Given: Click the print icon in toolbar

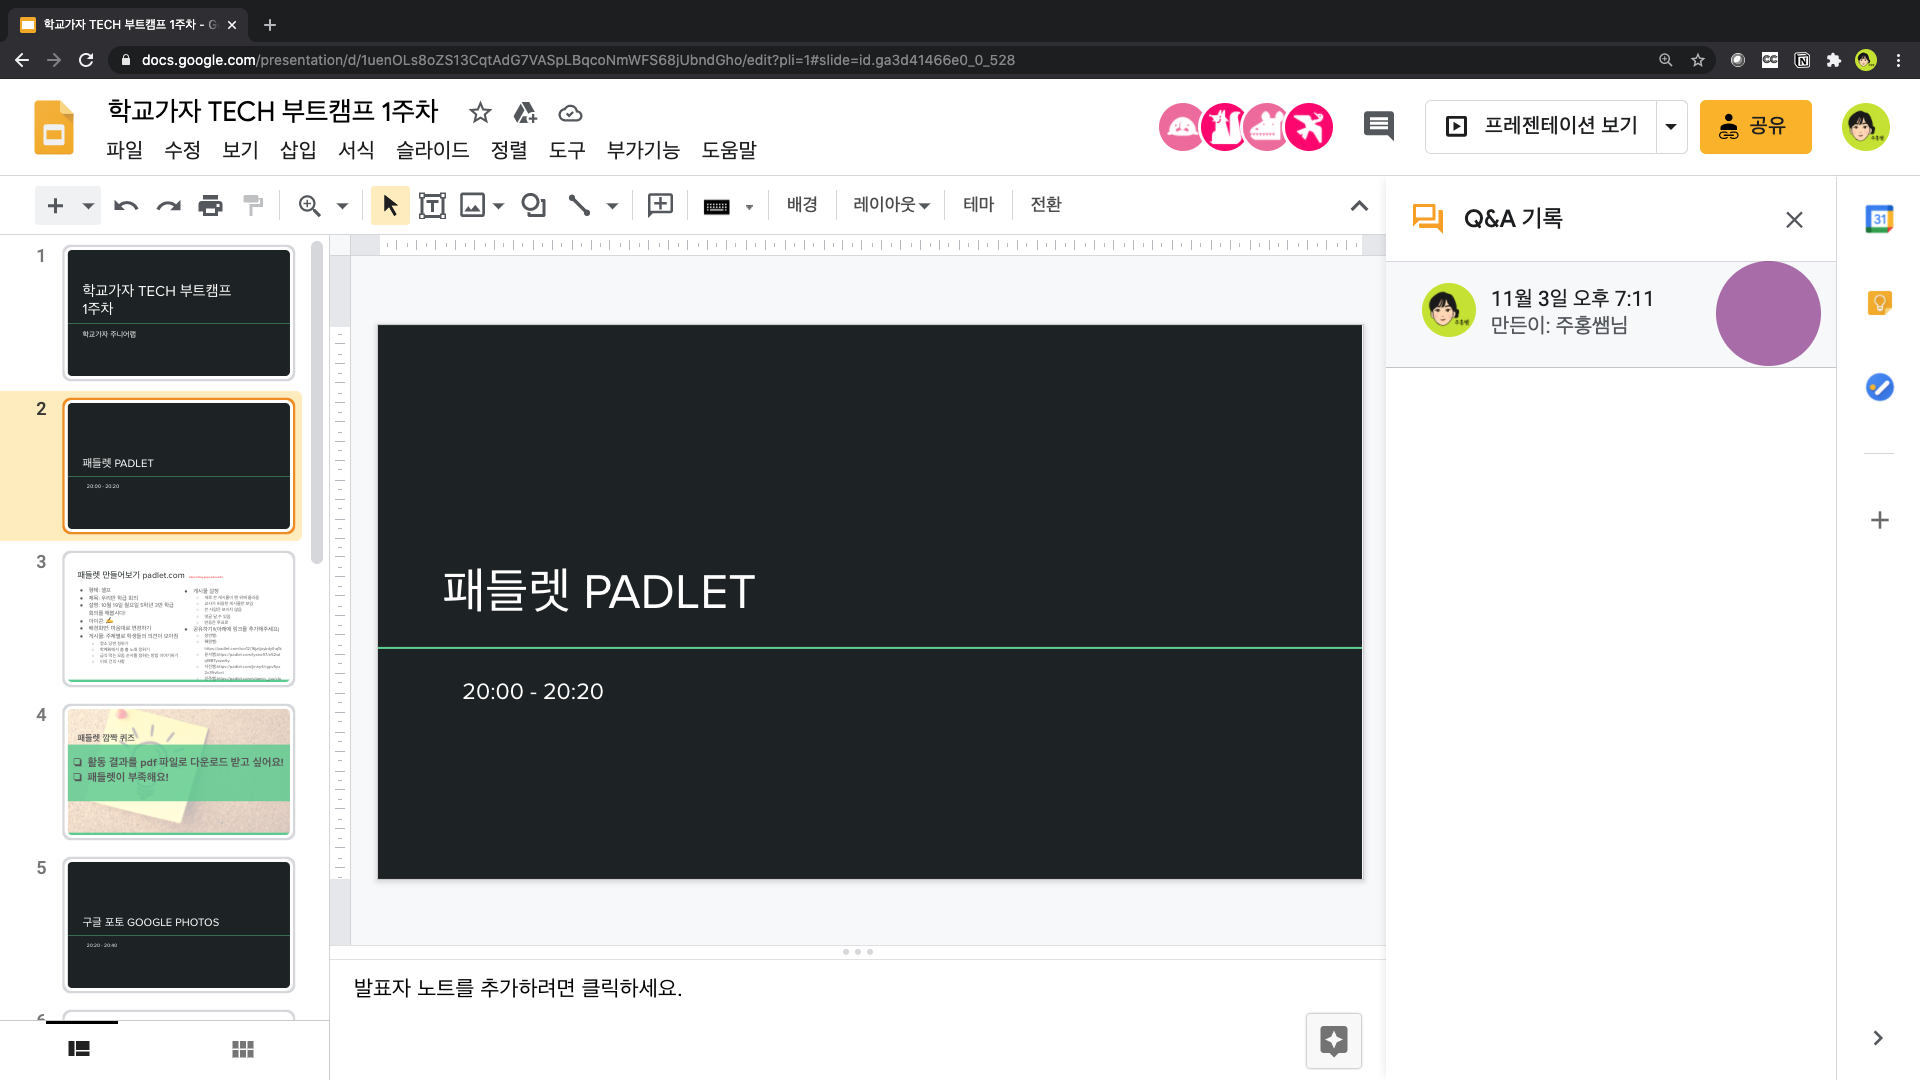Looking at the screenshot, I should tap(210, 206).
